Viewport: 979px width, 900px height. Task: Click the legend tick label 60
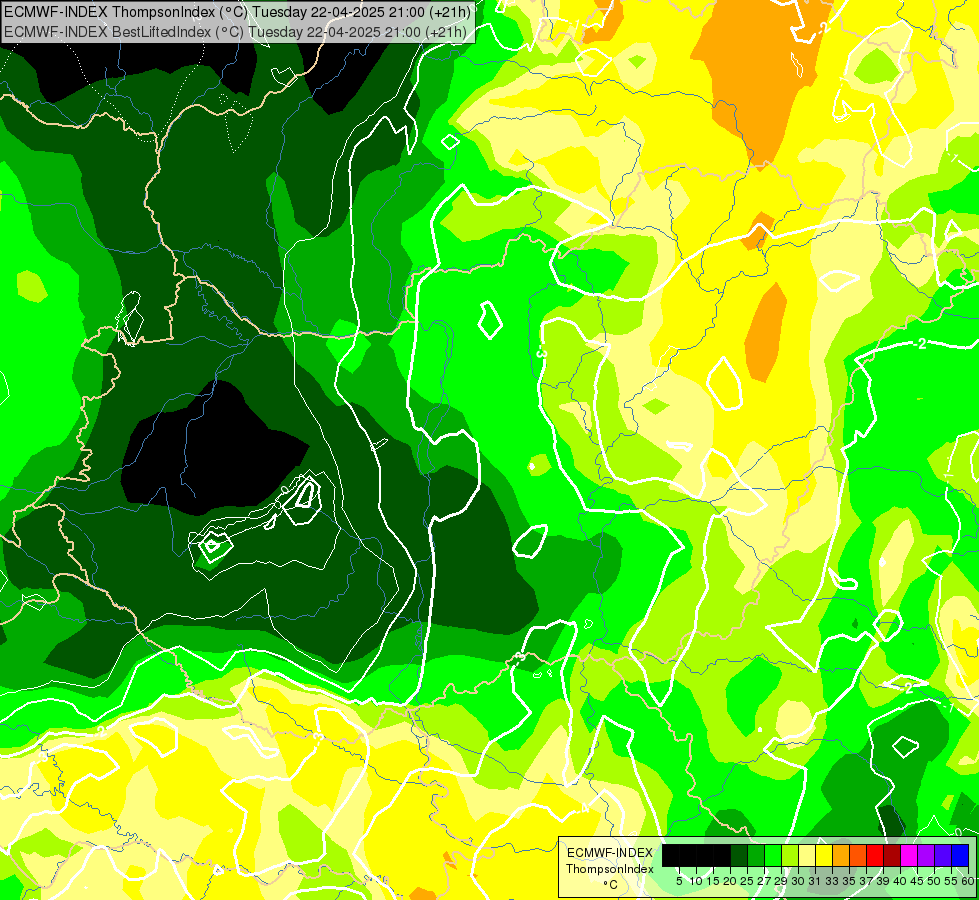click(x=968, y=881)
